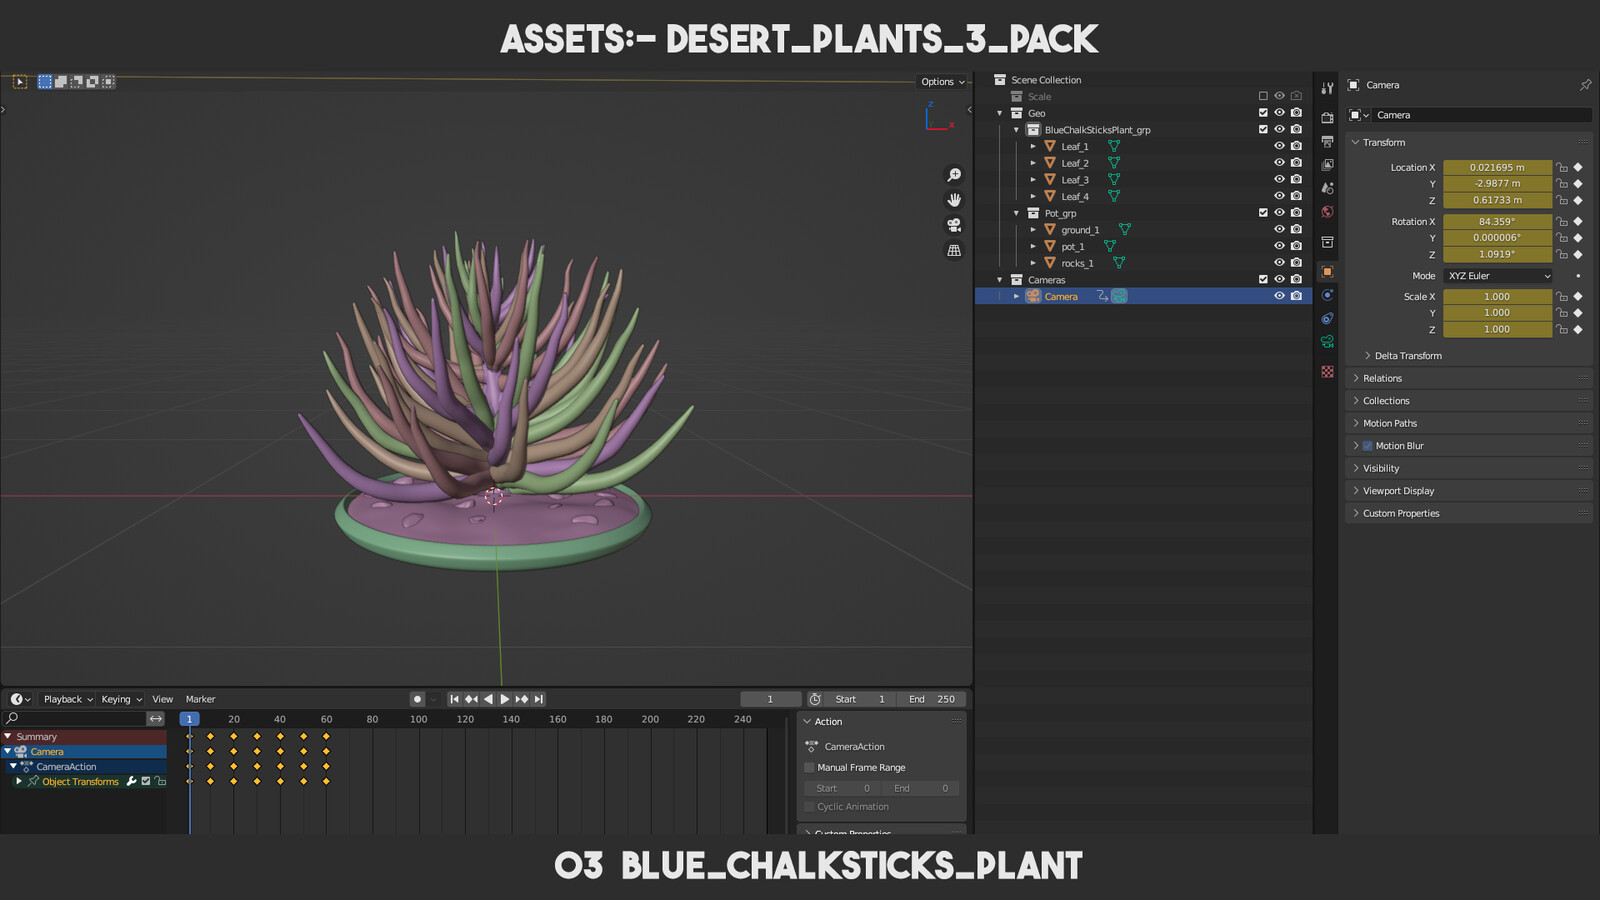
Task: Open the Scene properties tab
Action: point(1327,188)
